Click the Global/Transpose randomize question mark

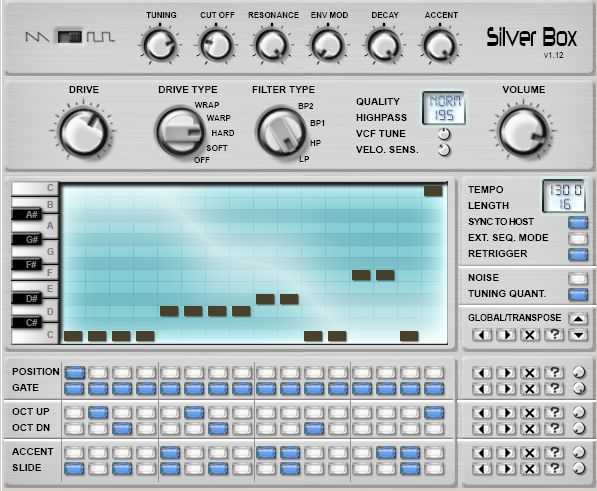click(x=554, y=335)
